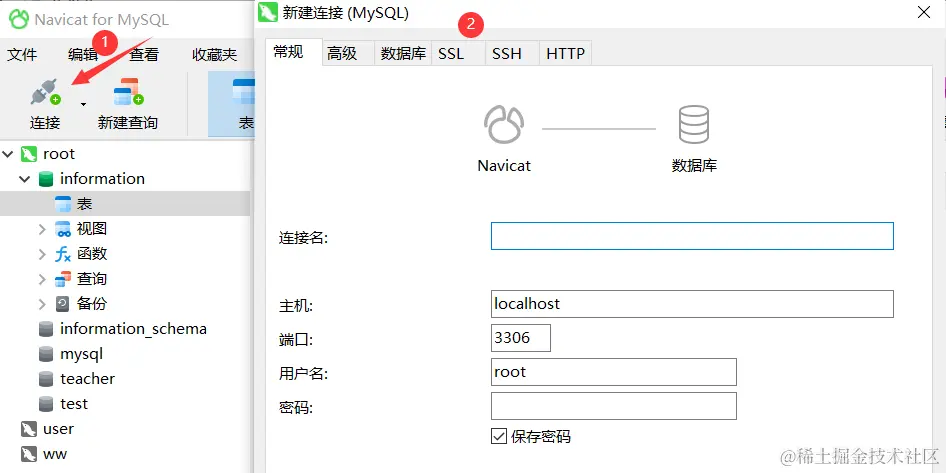
Task: Select the test database entry
Action: tap(74, 404)
